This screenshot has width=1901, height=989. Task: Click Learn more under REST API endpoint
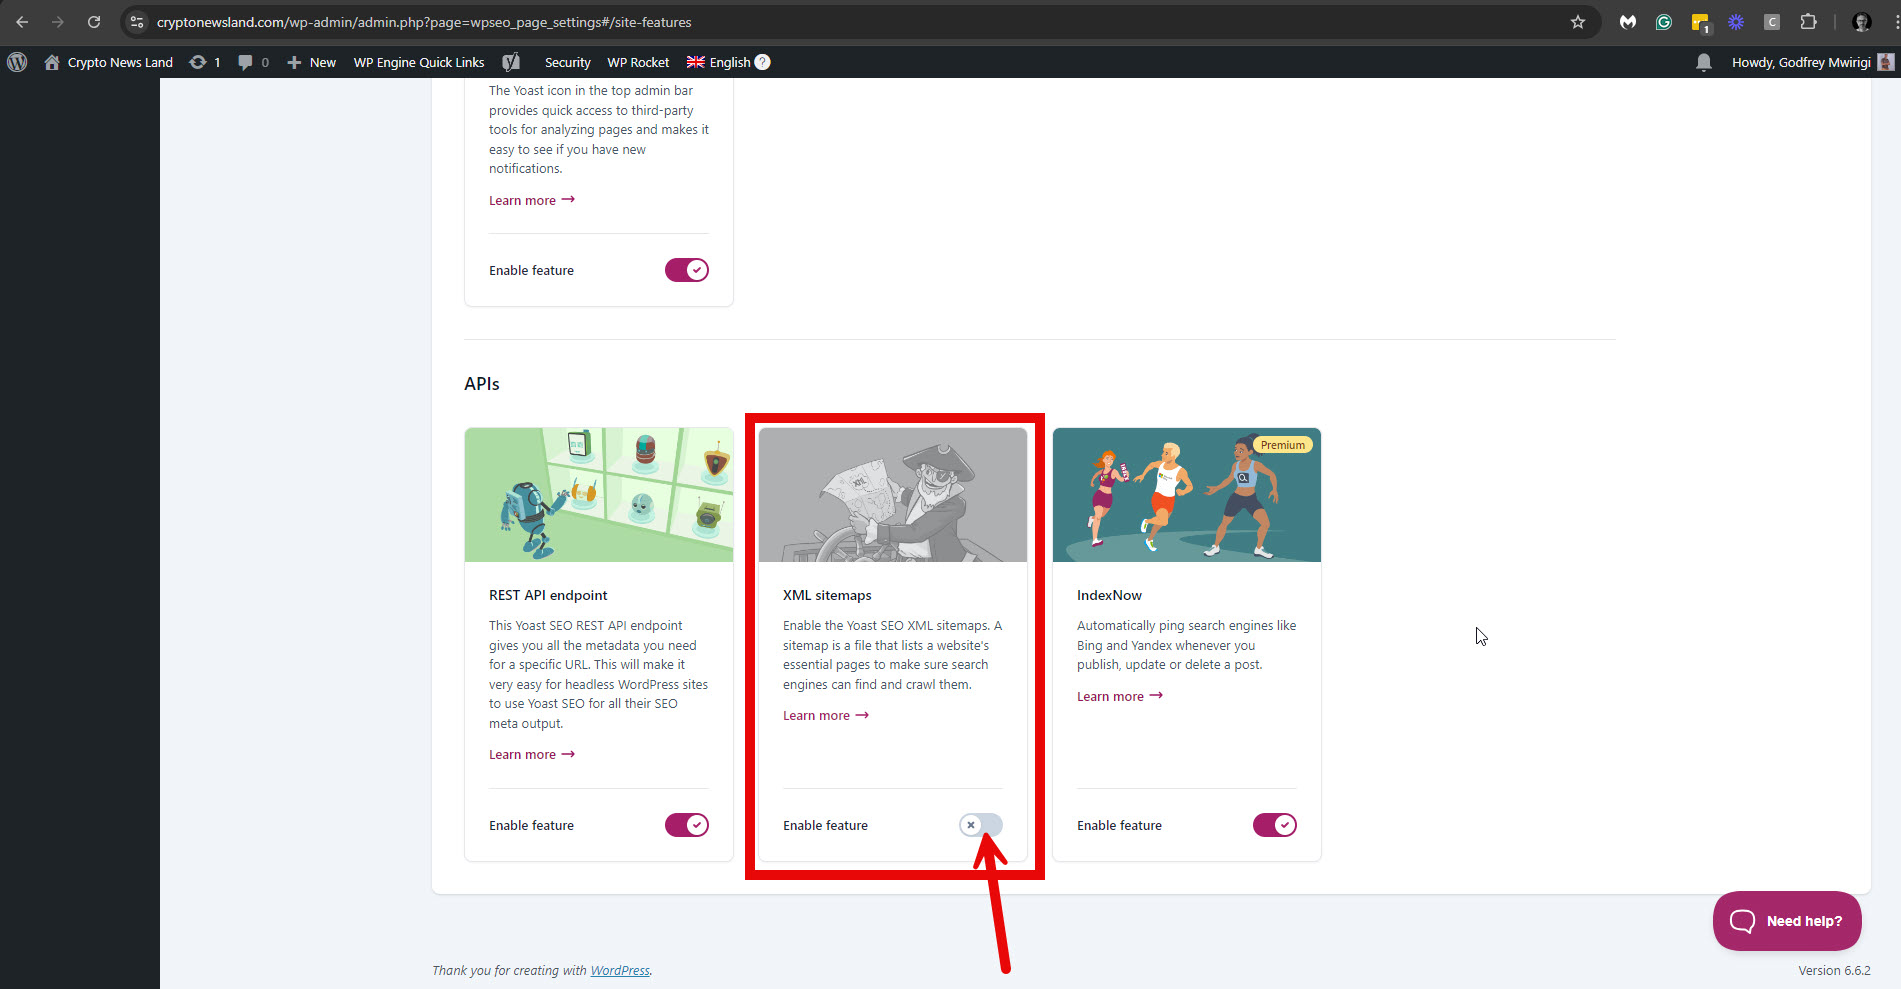(532, 754)
